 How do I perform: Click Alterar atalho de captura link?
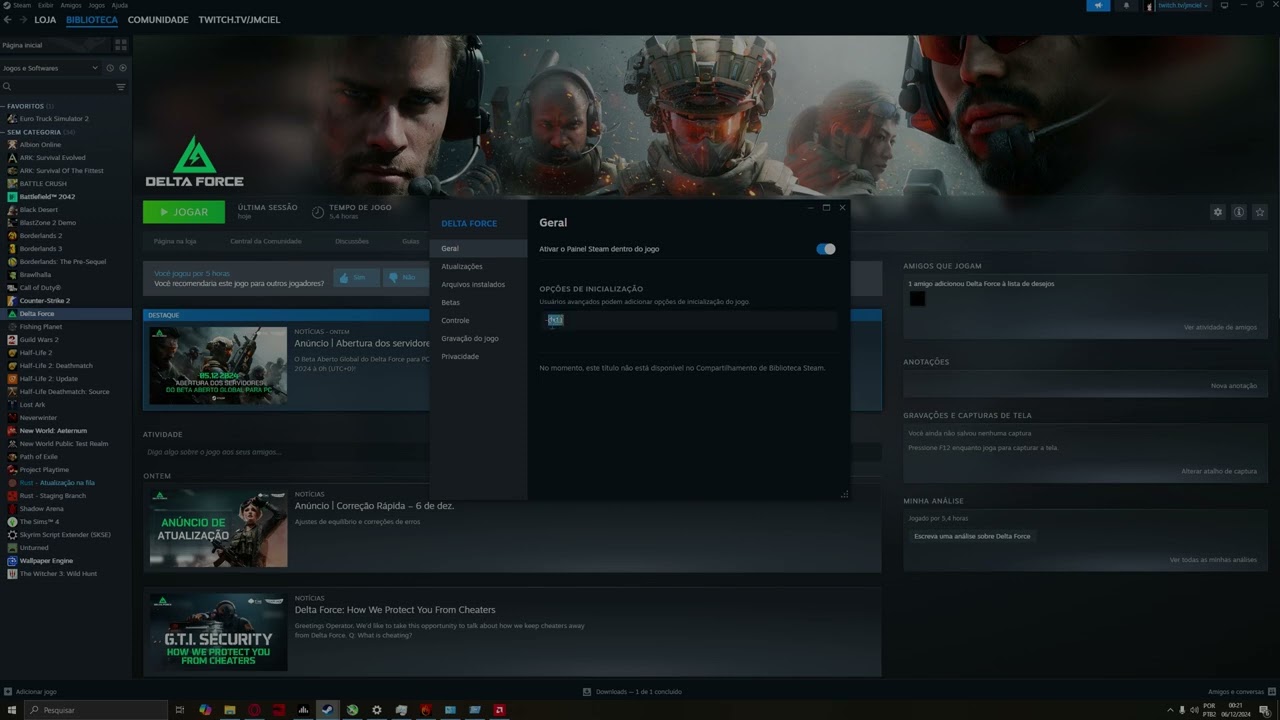[1219, 471]
